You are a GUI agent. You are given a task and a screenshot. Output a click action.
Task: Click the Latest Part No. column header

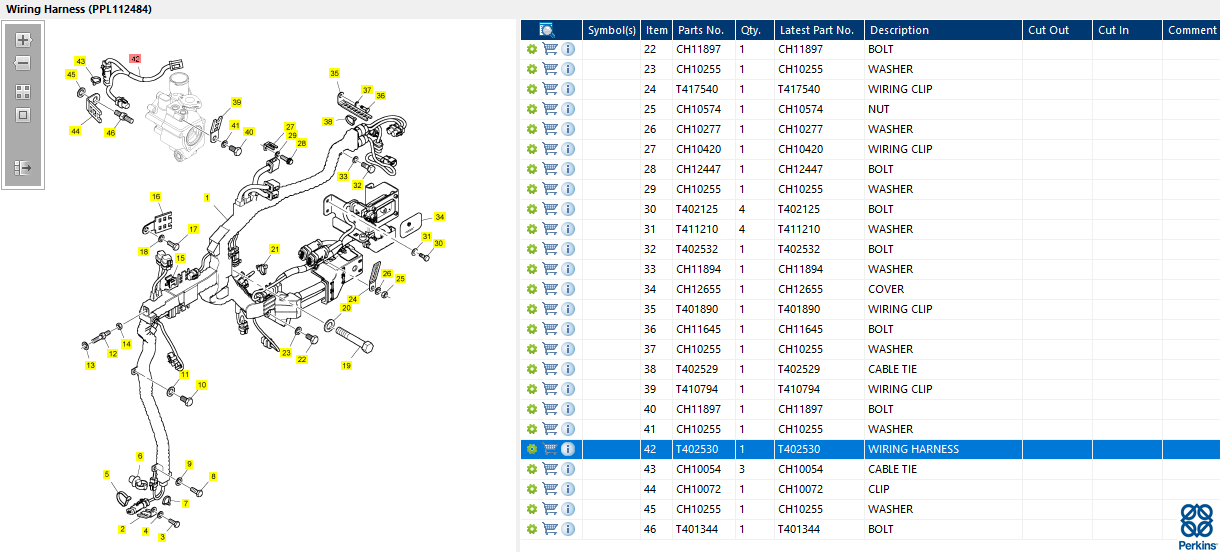(x=818, y=30)
